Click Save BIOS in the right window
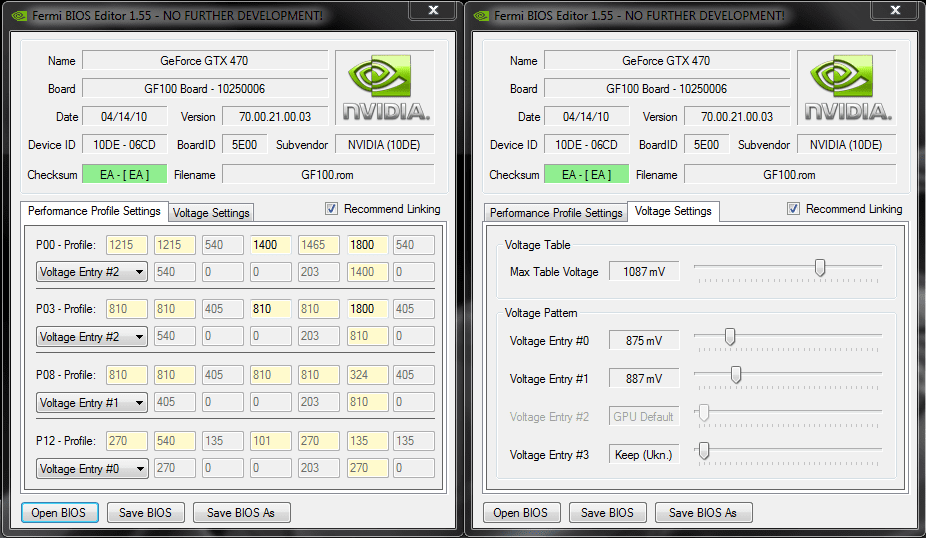Viewport: 926px width, 538px height. (607, 513)
